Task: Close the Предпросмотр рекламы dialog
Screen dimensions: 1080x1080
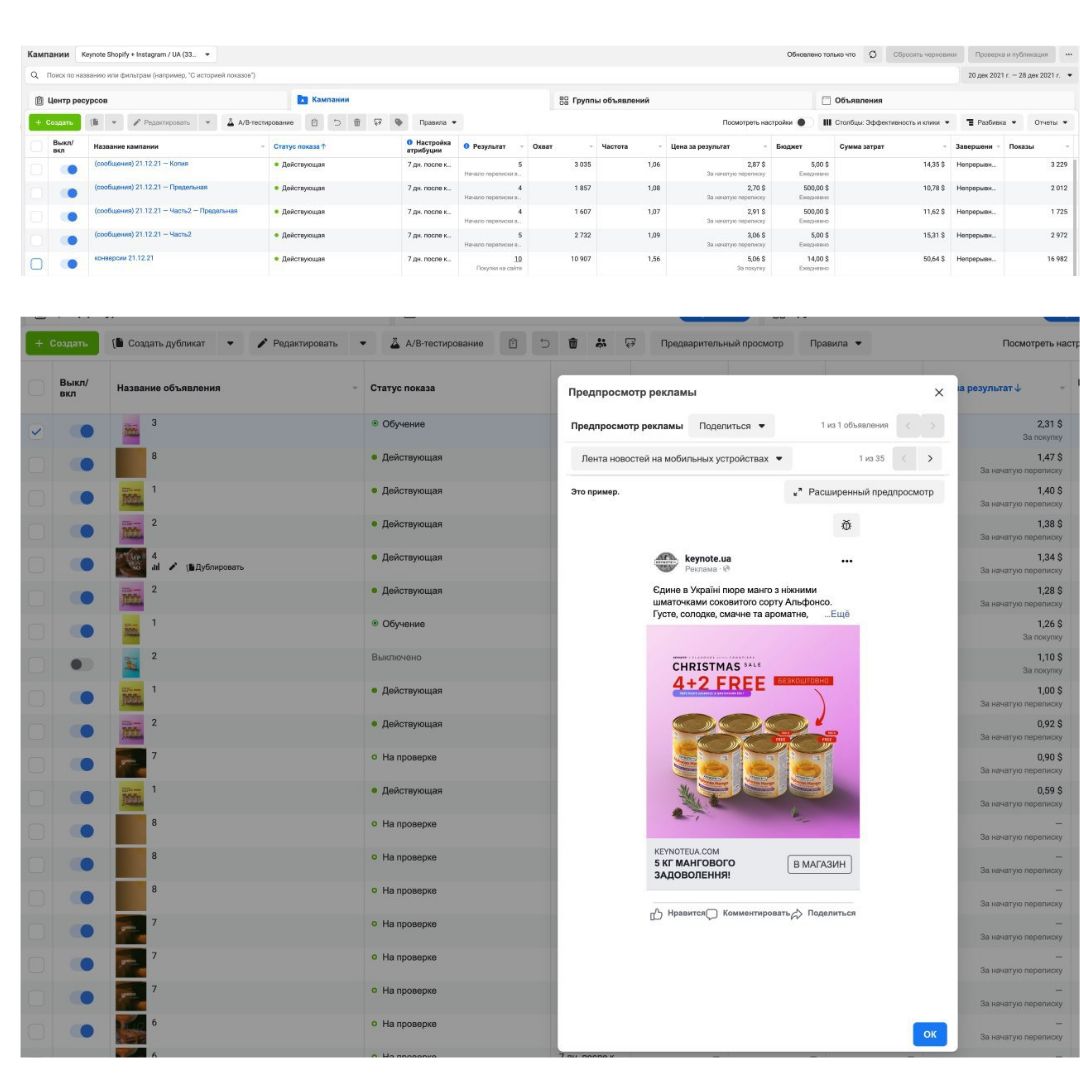Action: [938, 392]
